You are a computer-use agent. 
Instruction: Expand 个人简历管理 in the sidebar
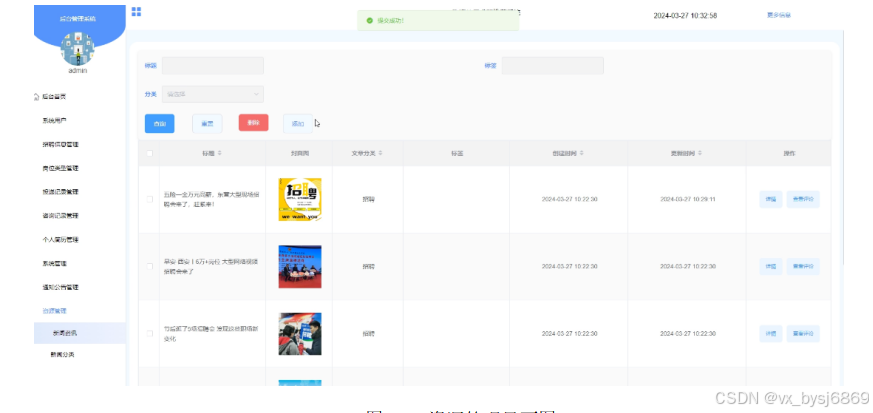[x=61, y=239]
